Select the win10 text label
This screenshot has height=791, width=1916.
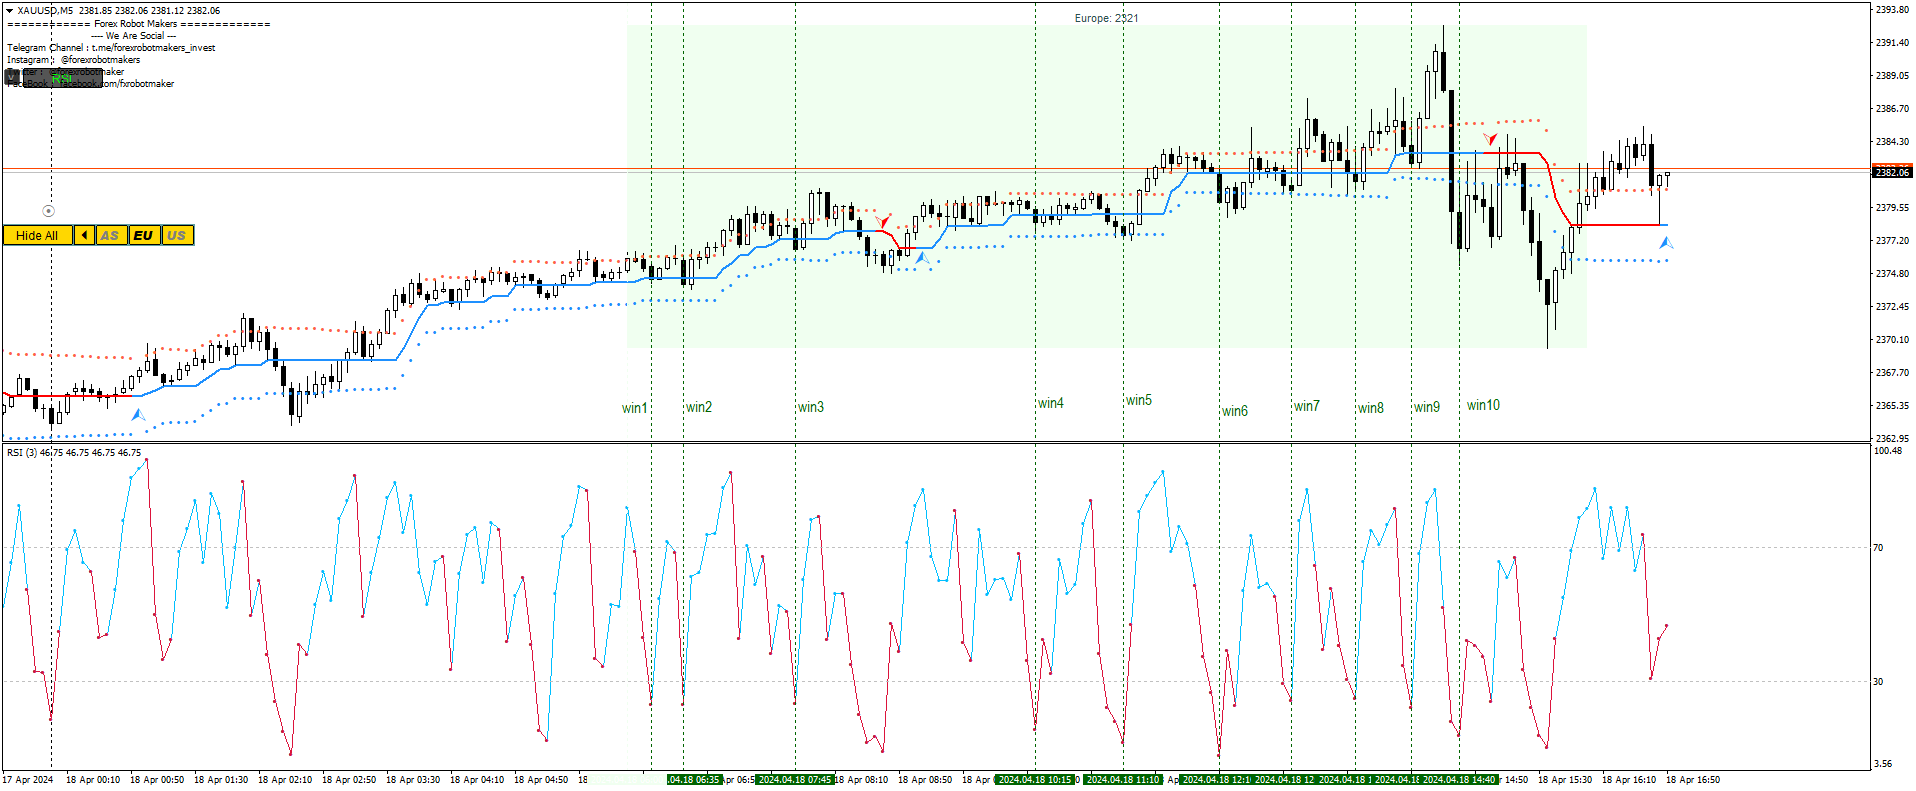[x=1483, y=405]
